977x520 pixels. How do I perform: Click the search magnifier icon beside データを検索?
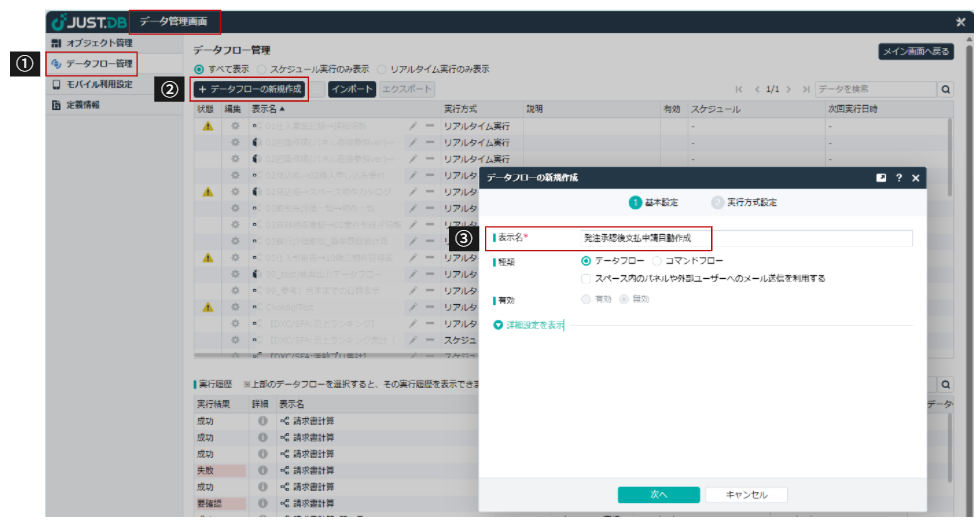click(945, 89)
